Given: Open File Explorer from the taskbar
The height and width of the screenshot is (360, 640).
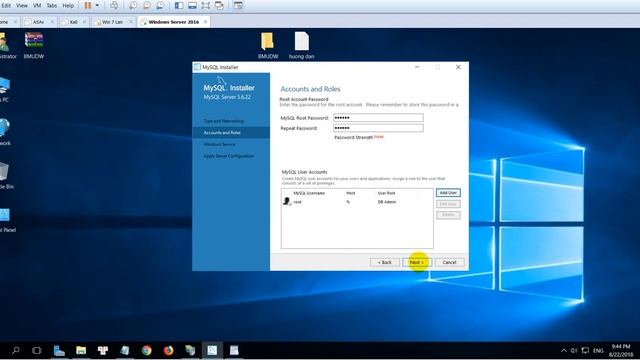Looking at the screenshot, I should (81, 350).
